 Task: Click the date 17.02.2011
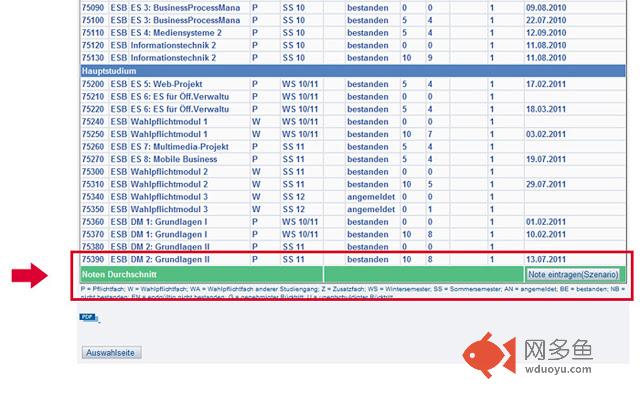pyautogui.click(x=546, y=84)
